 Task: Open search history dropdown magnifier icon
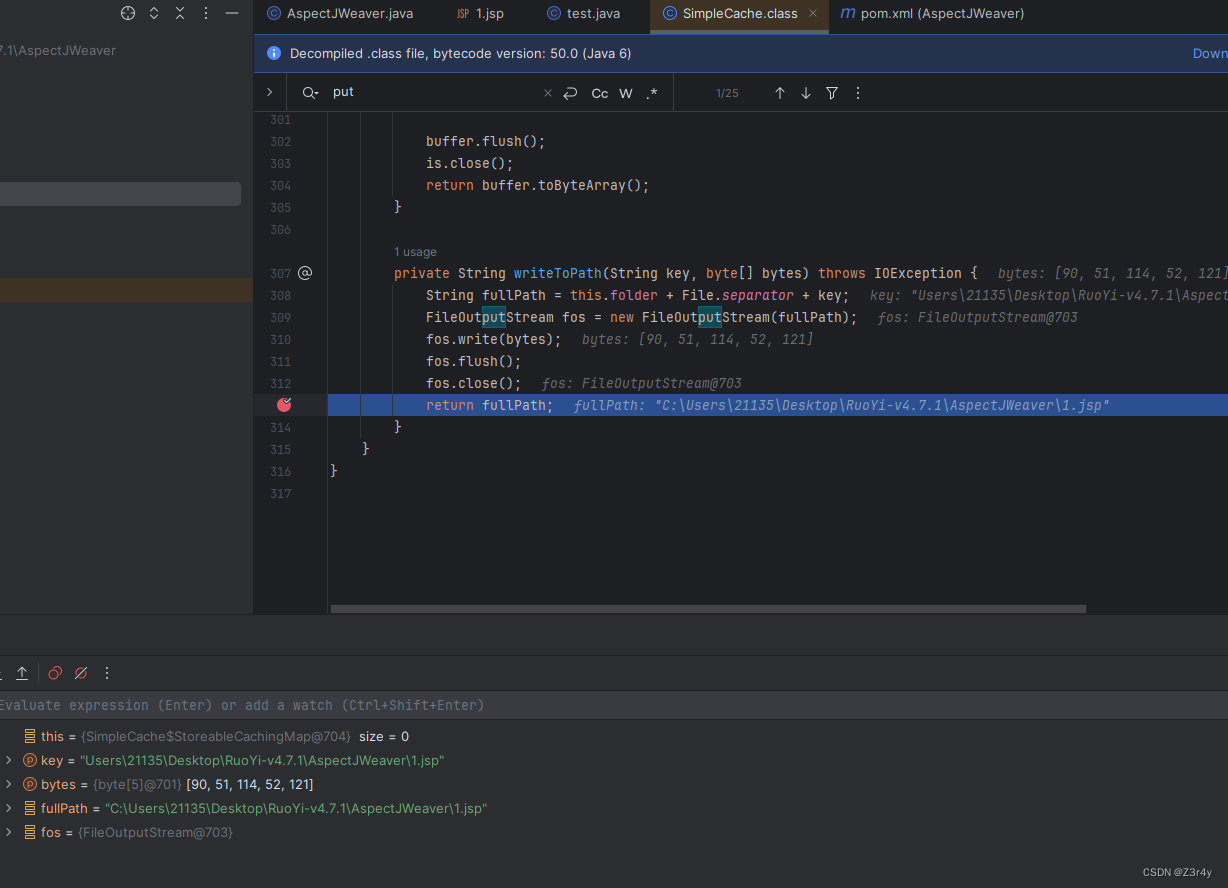tap(311, 92)
